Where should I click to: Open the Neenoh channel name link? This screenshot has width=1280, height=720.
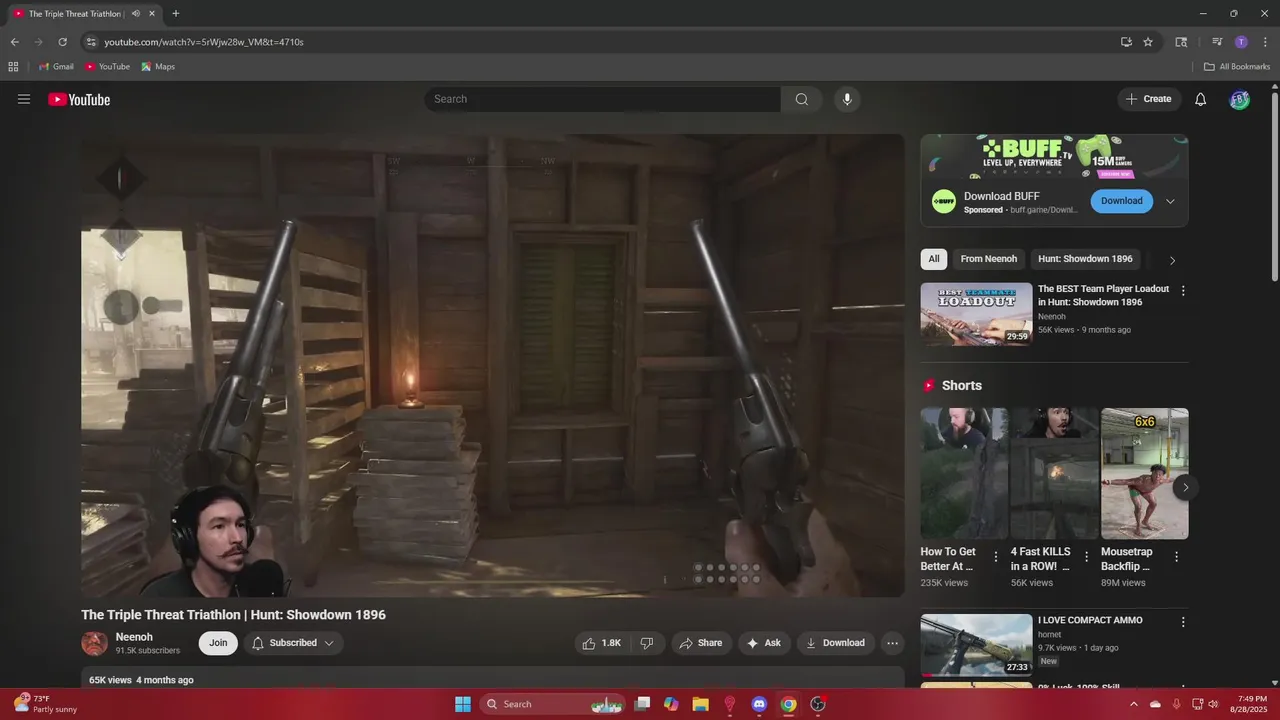[x=134, y=637]
